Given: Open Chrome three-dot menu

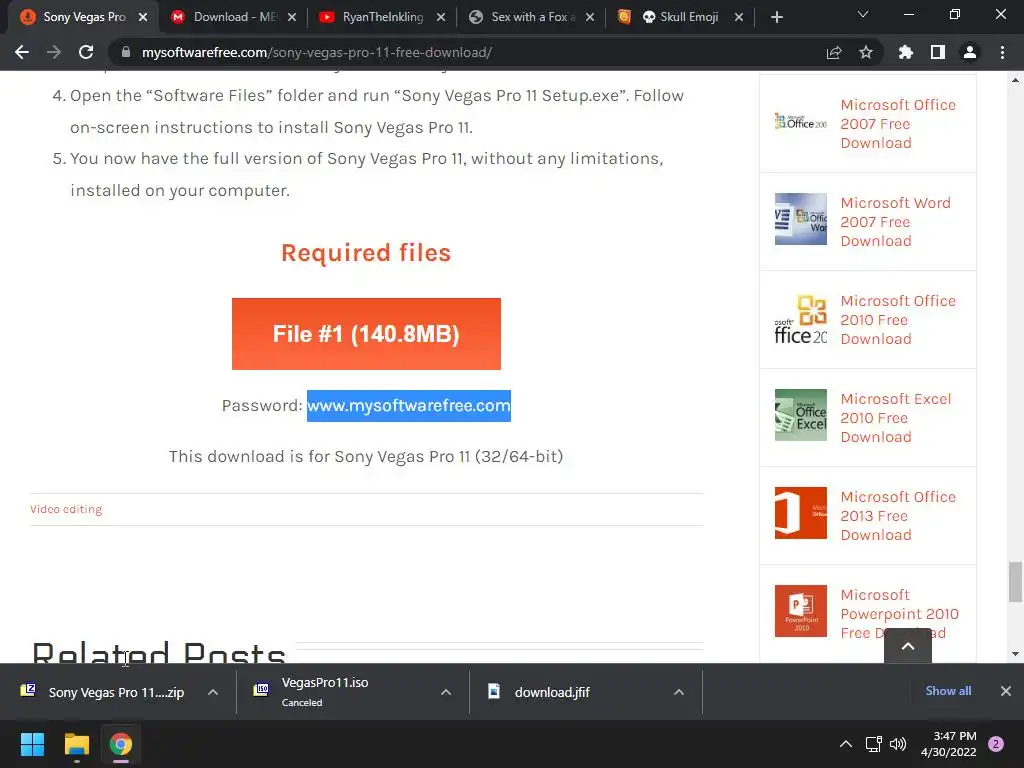Looking at the screenshot, I should (x=1002, y=52).
